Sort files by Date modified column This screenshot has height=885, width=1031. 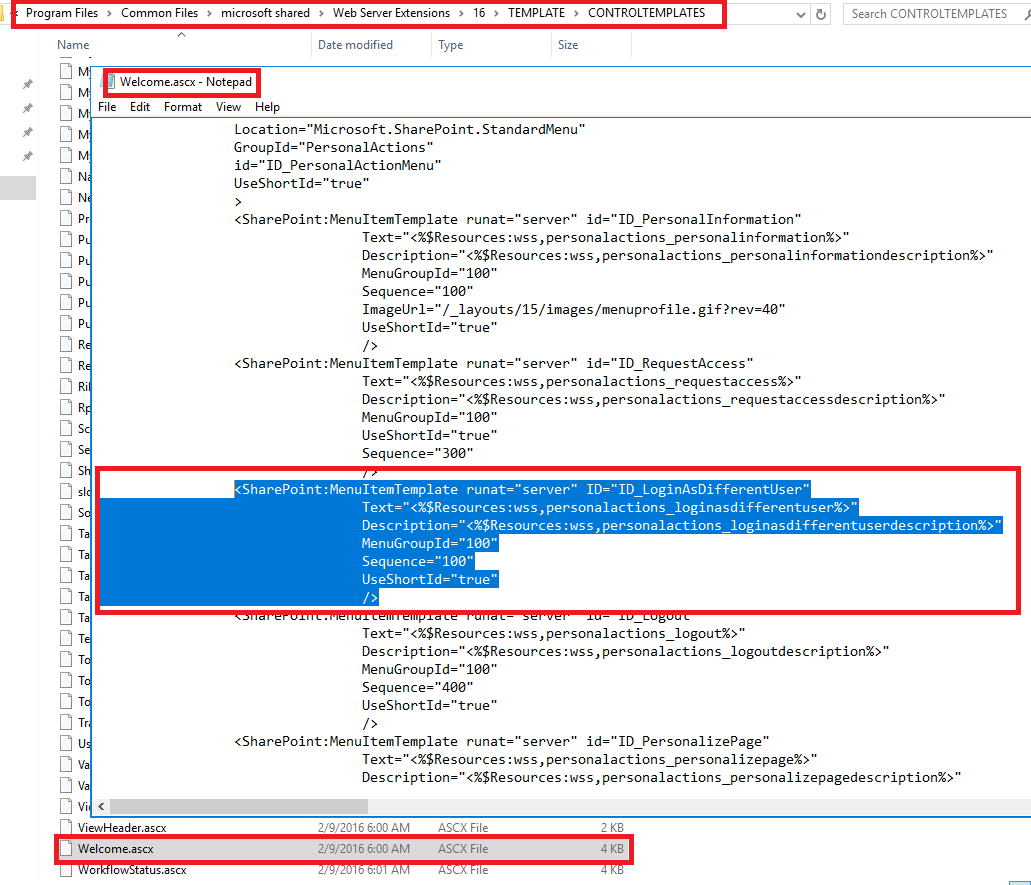pos(355,45)
